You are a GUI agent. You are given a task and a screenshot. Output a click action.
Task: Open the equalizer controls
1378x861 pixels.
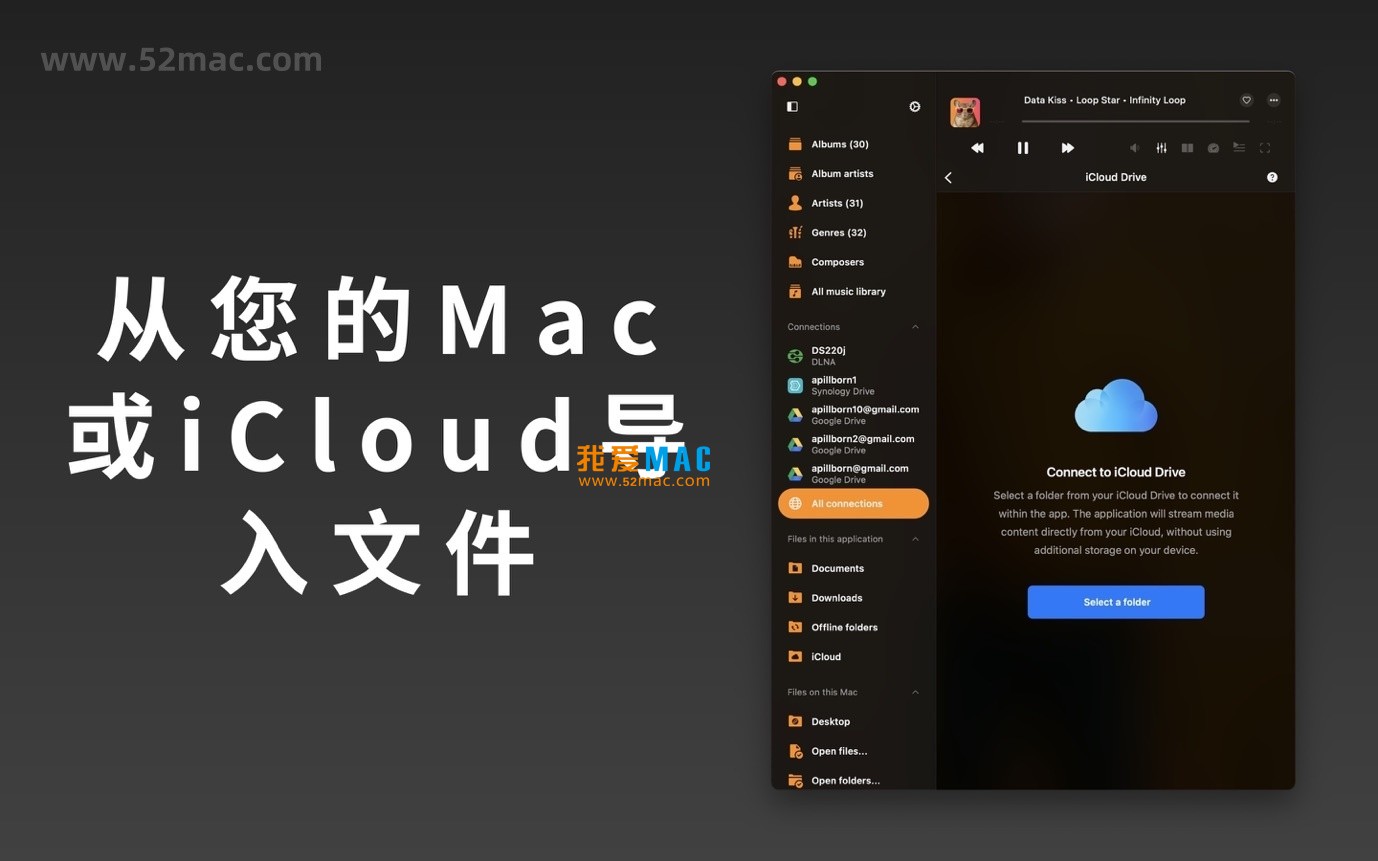pos(1161,147)
